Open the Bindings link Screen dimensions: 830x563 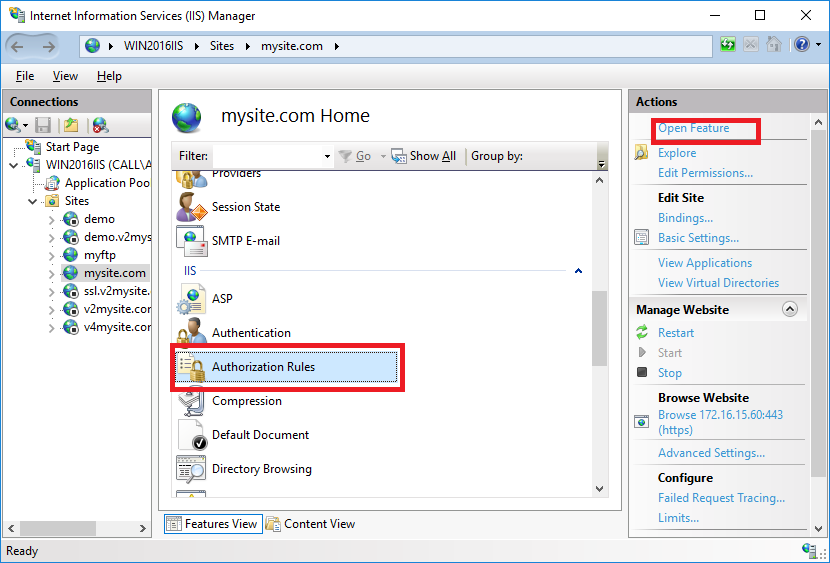click(685, 218)
